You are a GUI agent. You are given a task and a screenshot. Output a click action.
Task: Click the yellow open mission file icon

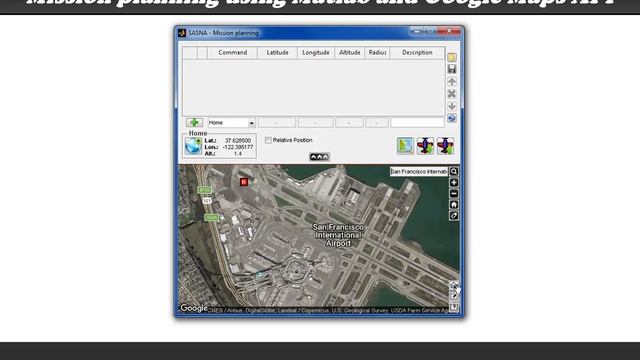[x=452, y=57]
